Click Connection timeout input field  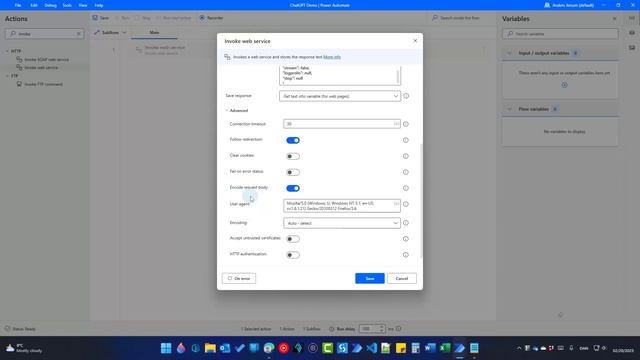(x=342, y=124)
